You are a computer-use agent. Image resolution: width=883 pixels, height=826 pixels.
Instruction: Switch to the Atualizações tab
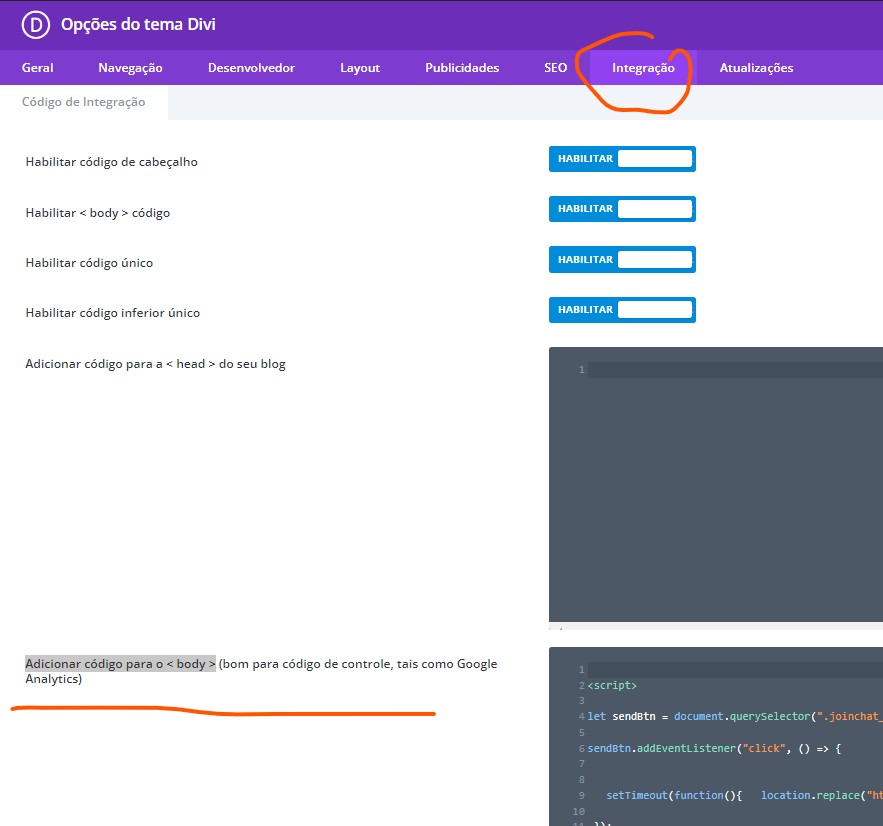click(x=756, y=68)
